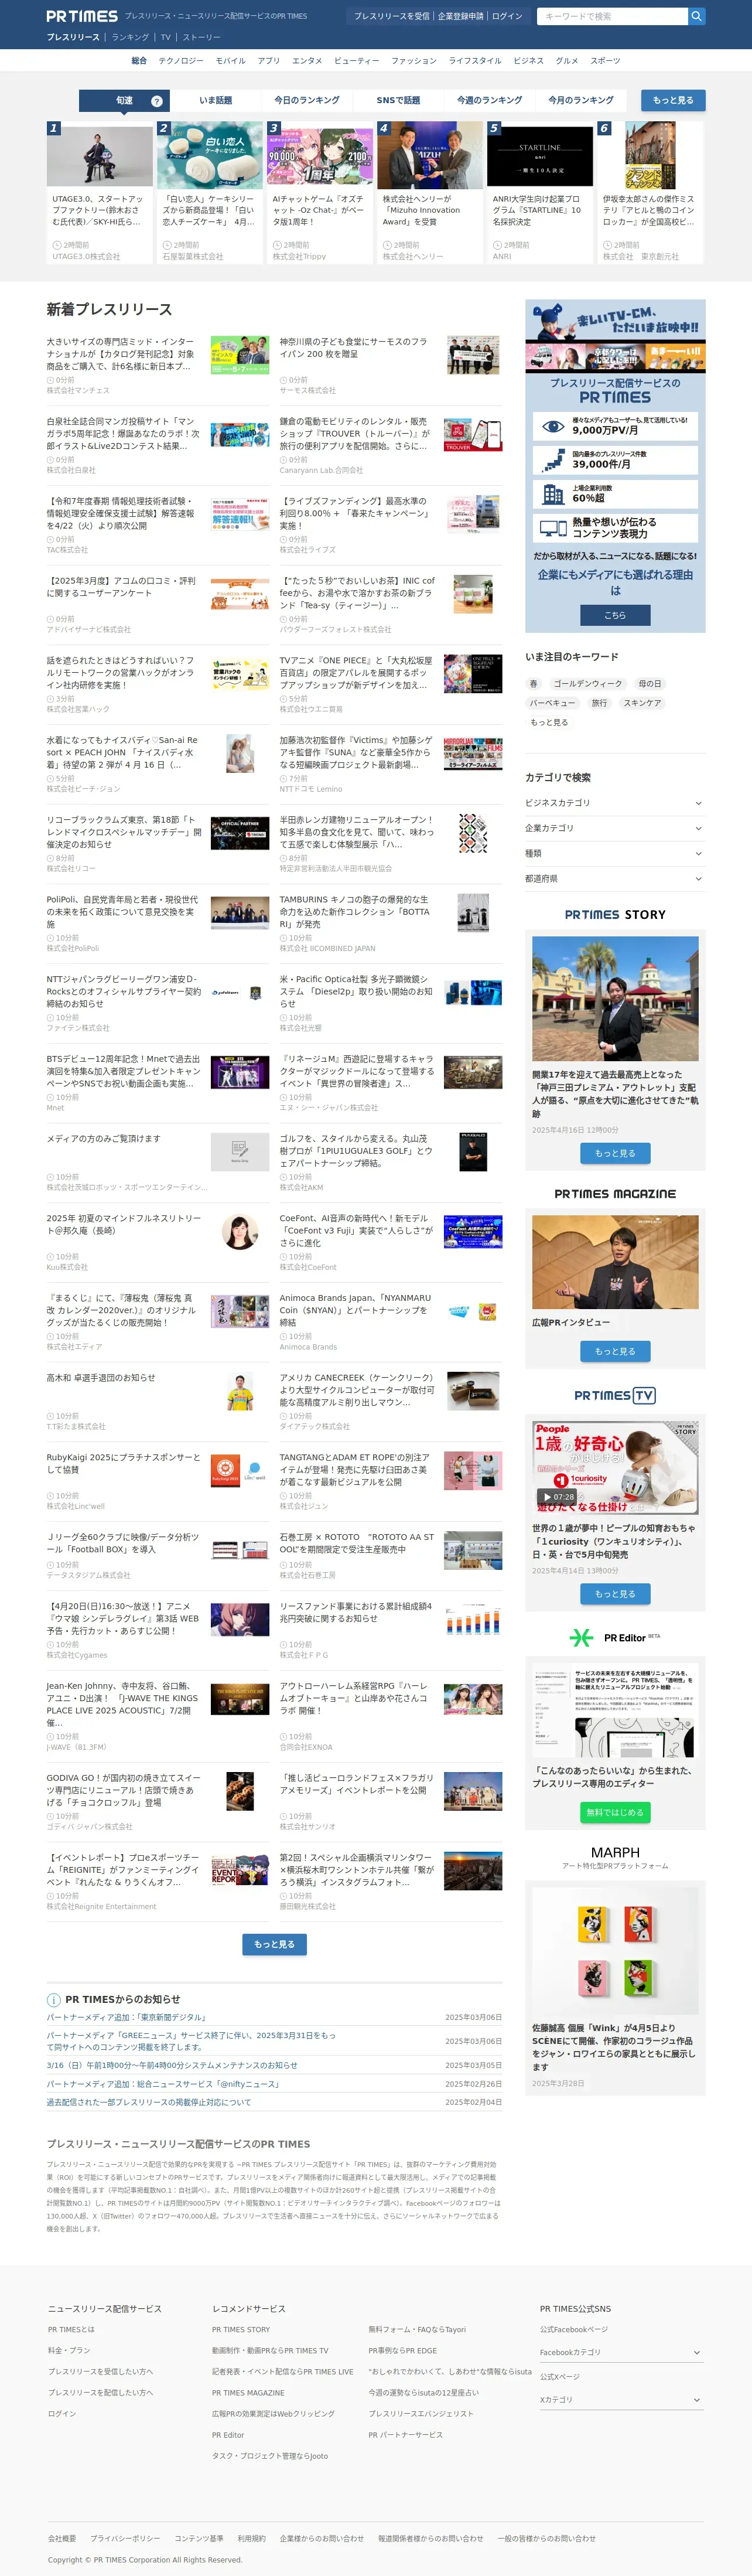The width and height of the screenshot is (752, 2576).
Task: Select the 今月のランキング tab
Action: tap(581, 100)
